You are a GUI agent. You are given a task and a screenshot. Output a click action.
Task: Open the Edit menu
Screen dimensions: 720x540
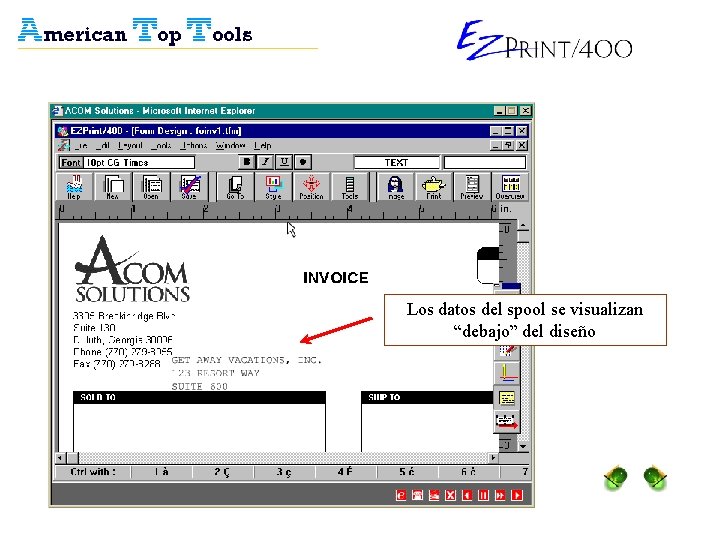coord(103,146)
